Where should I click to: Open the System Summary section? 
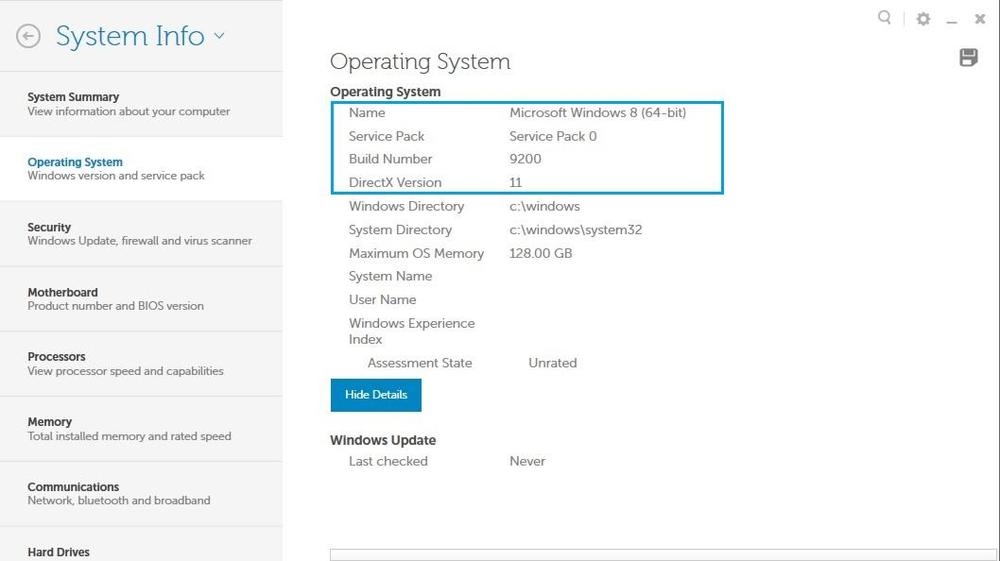128,104
